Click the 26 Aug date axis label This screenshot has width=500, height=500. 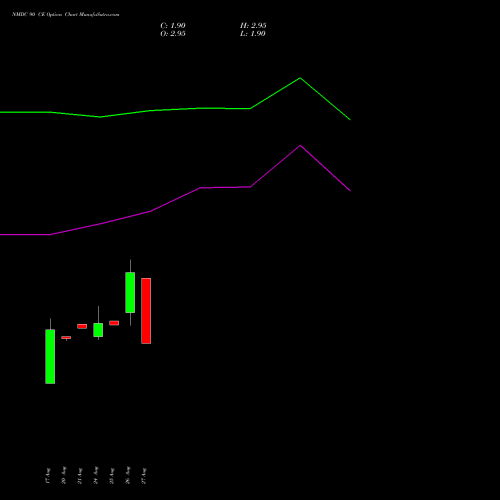click(x=128, y=476)
